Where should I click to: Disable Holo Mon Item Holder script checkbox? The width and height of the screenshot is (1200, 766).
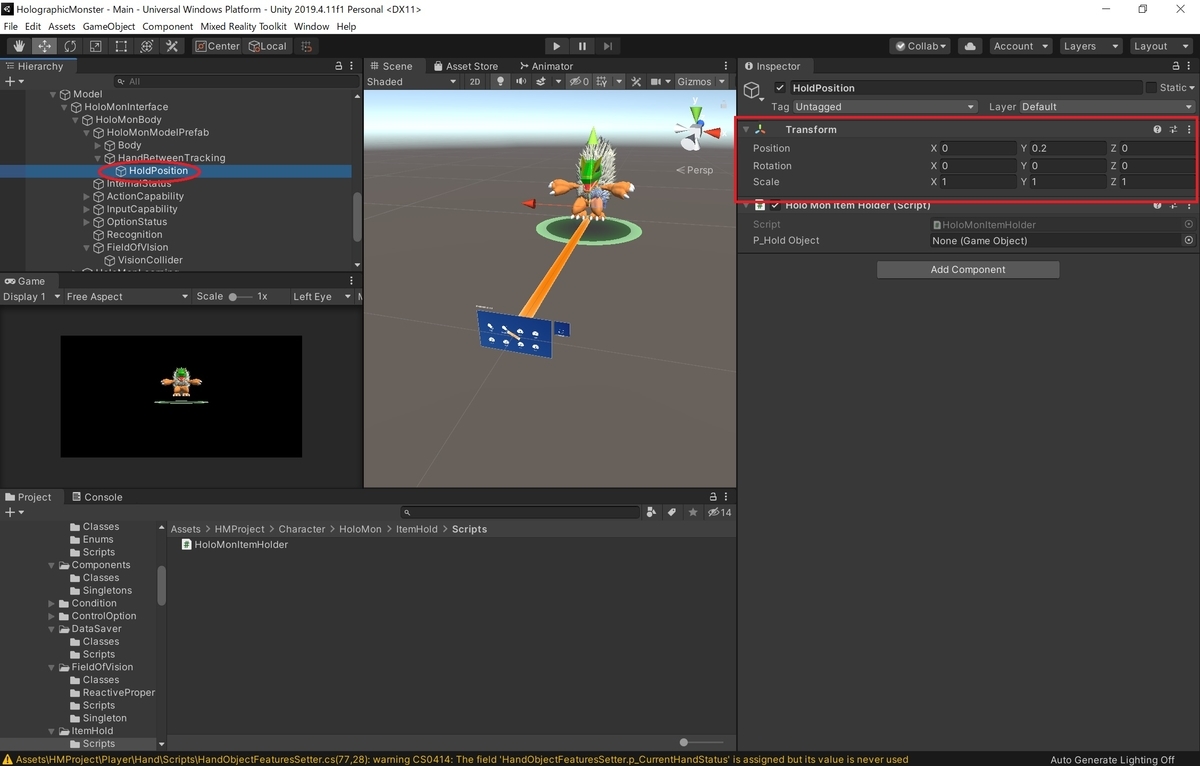(775, 205)
